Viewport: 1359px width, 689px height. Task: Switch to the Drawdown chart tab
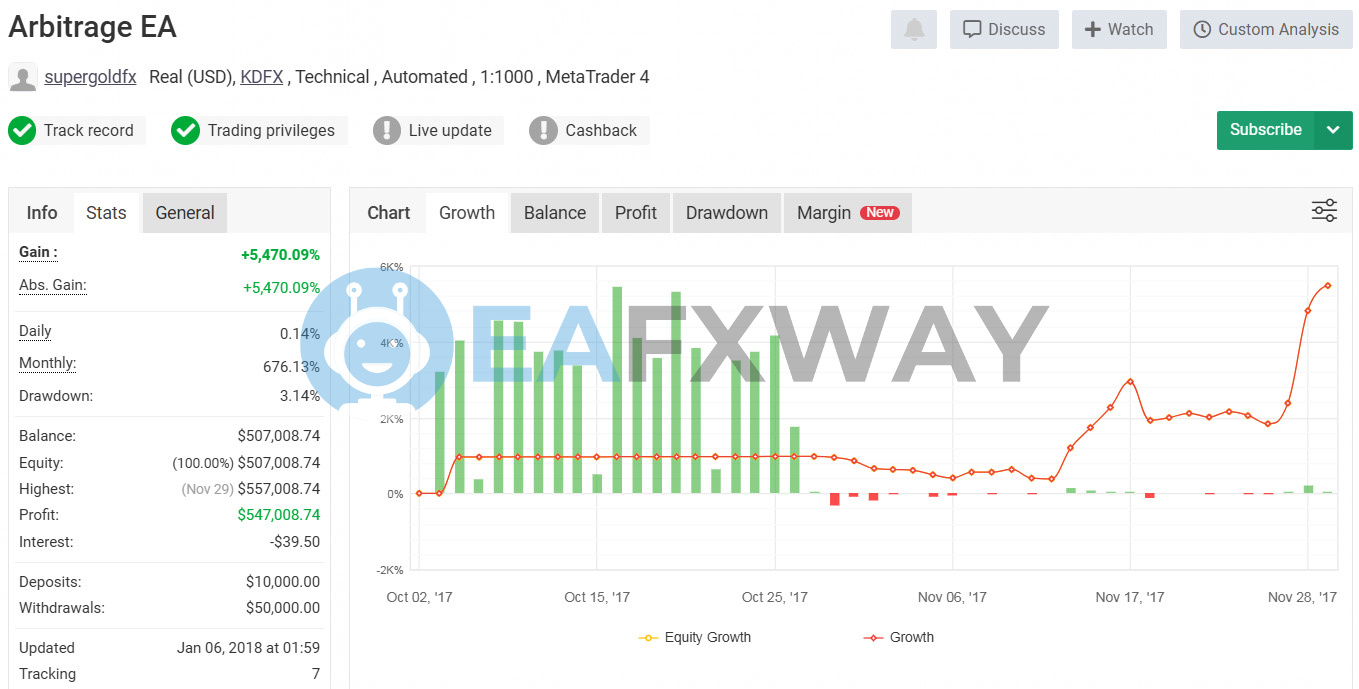pyautogui.click(x=726, y=212)
